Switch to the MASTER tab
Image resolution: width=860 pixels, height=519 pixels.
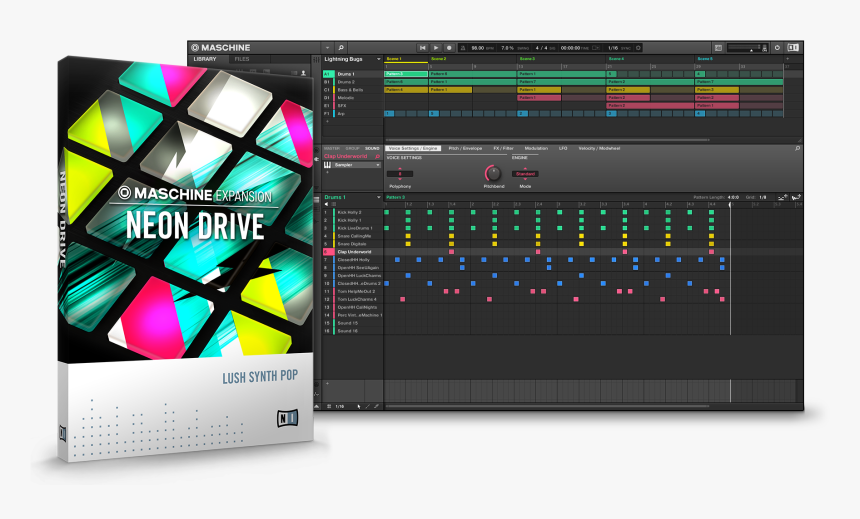click(331, 149)
